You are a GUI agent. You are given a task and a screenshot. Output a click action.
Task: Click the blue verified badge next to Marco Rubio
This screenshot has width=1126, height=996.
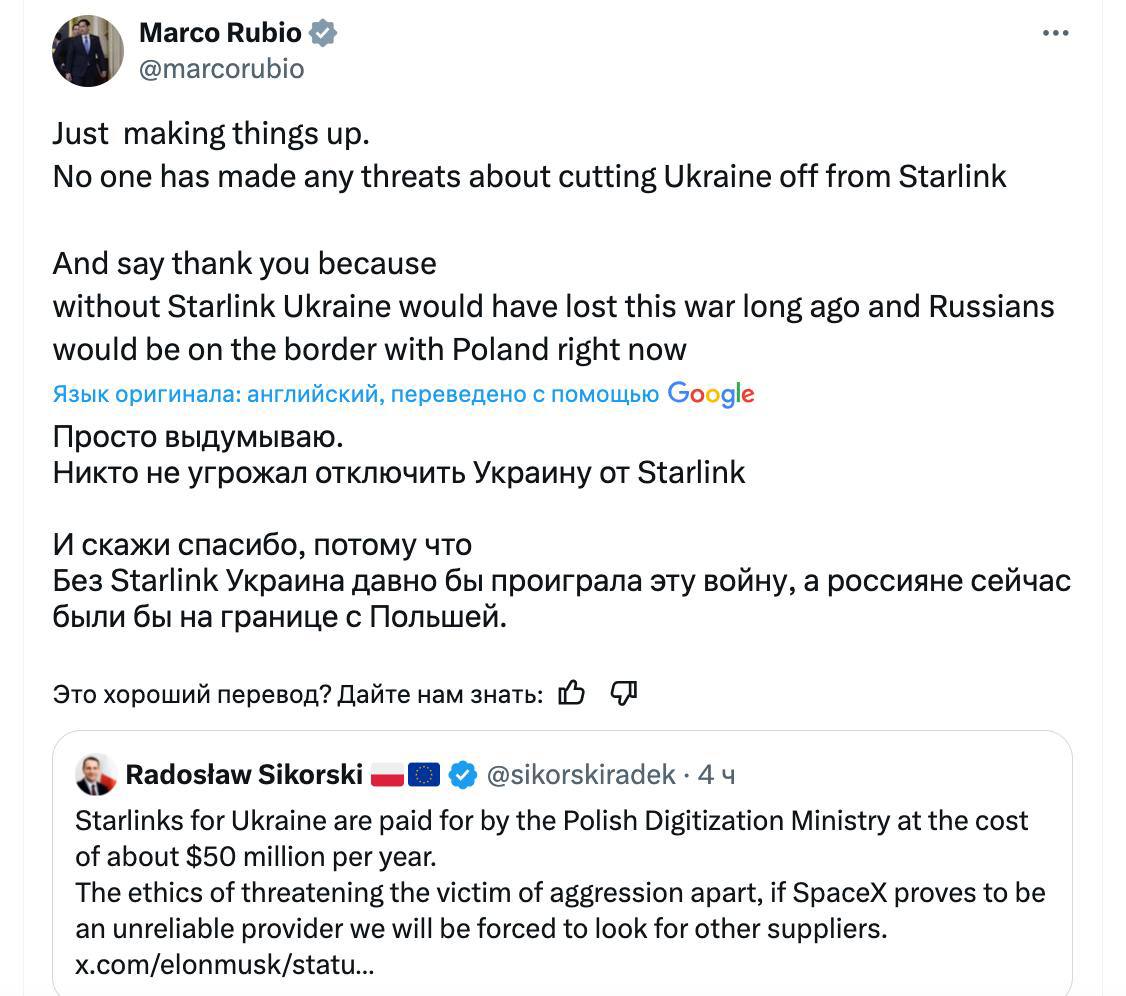pyautogui.click(x=322, y=33)
